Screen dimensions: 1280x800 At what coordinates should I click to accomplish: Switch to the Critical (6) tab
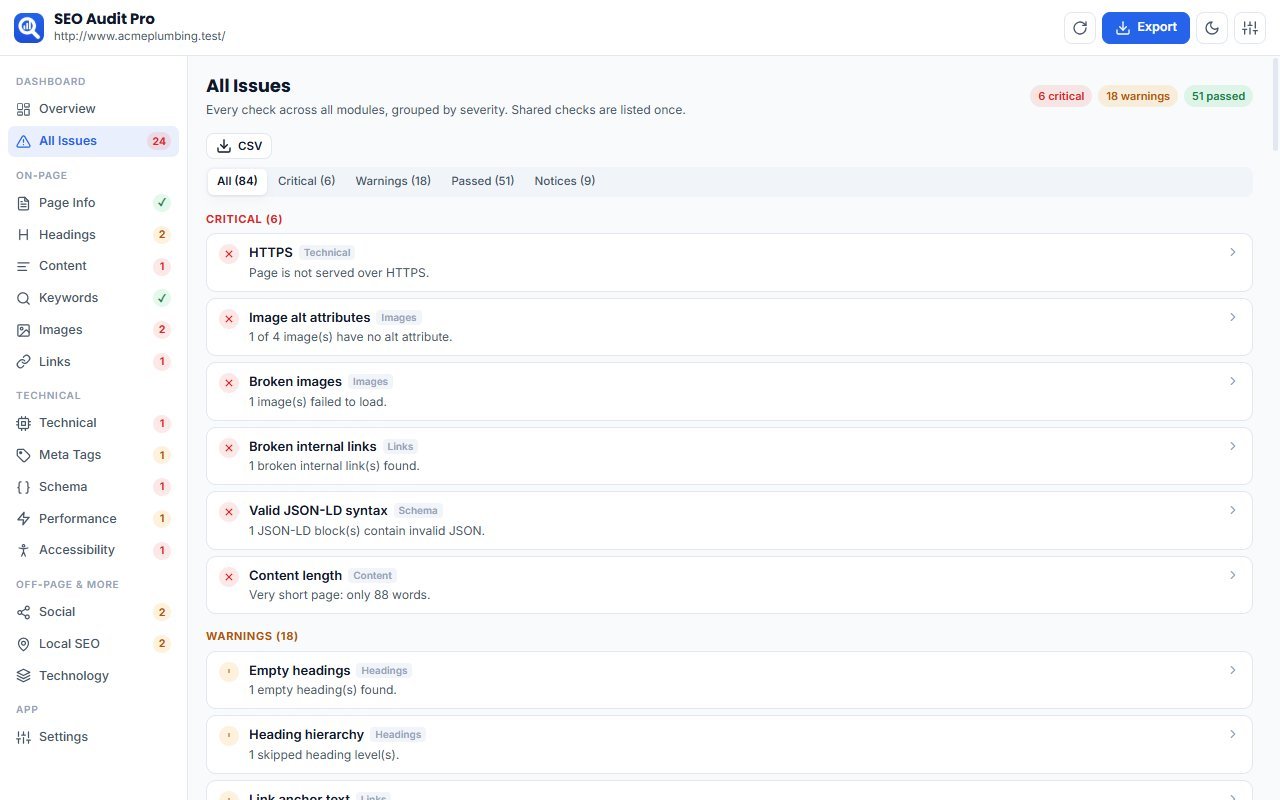[306, 181]
